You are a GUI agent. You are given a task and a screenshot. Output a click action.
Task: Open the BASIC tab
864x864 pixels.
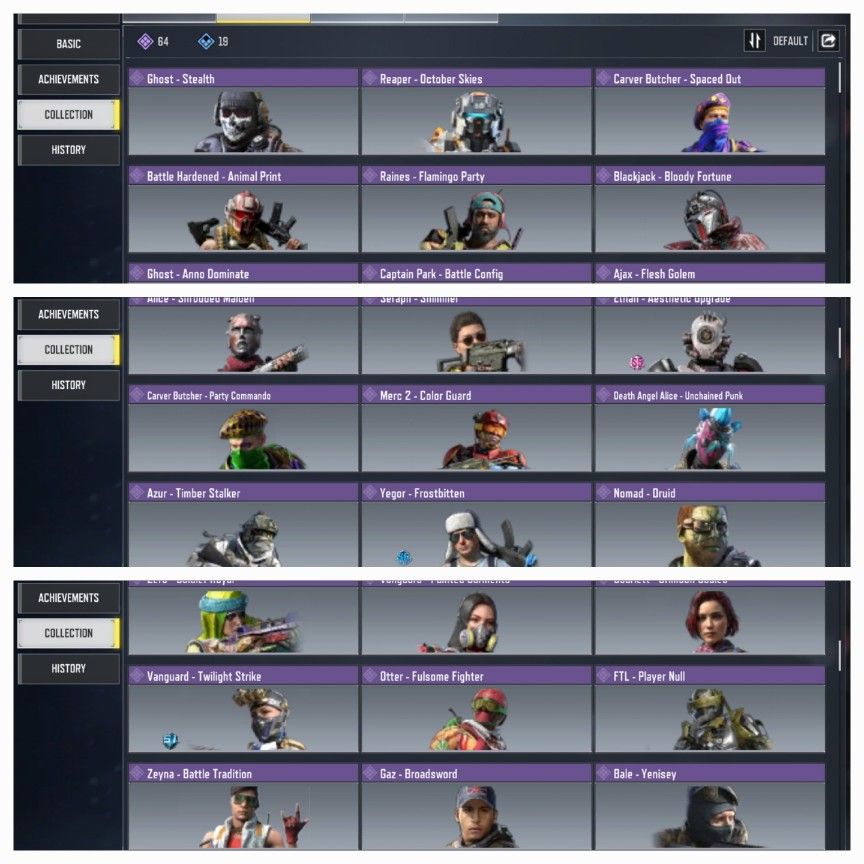coord(68,44)
